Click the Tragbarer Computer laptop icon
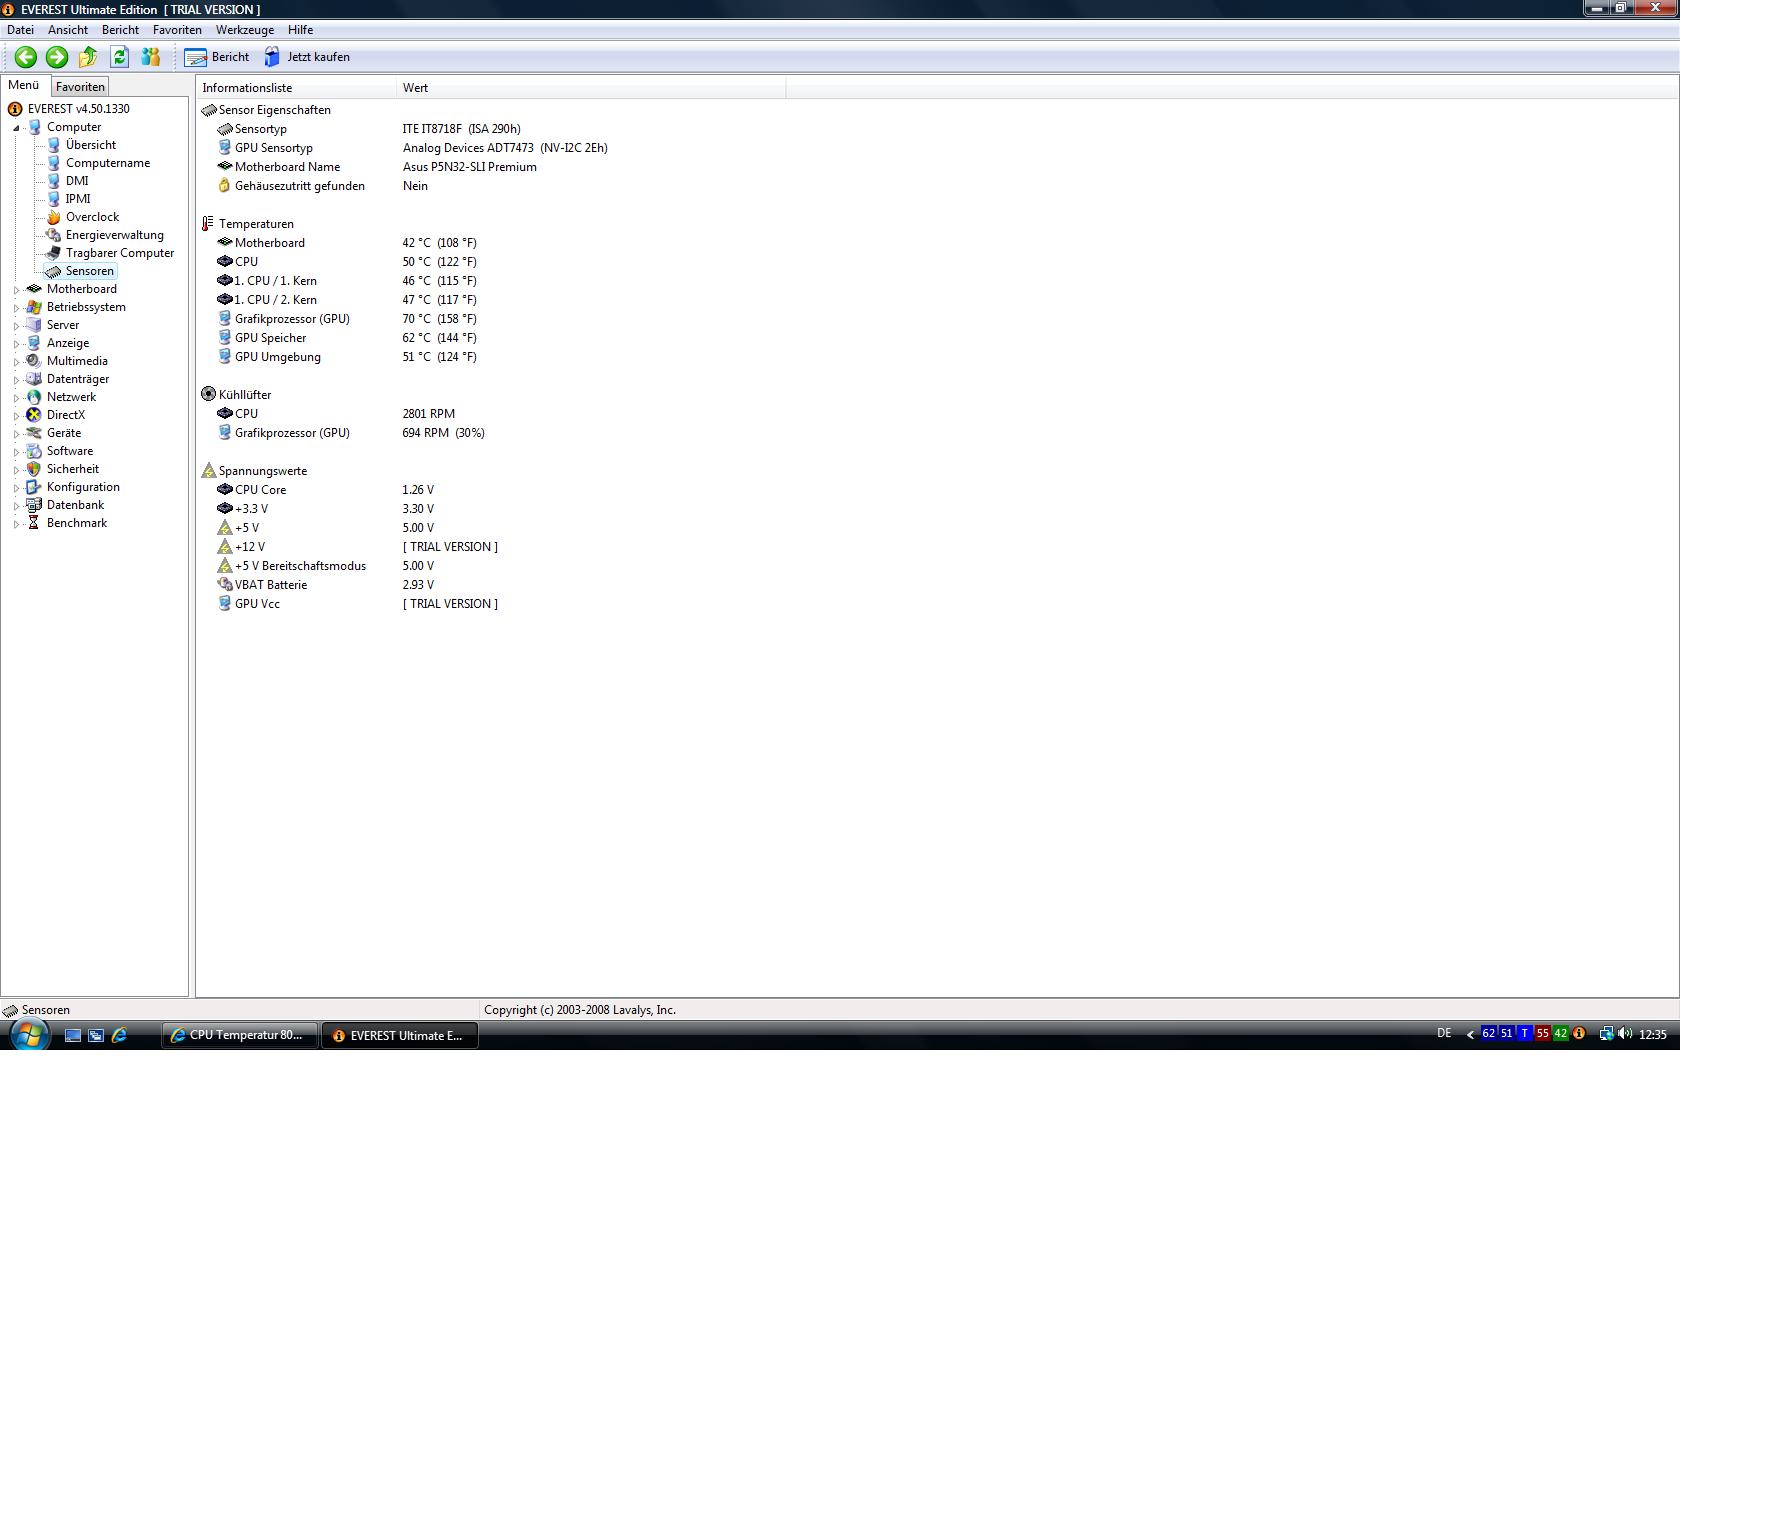Image resolution: width=1789 pixels, height=1524 pixels. point(54,253)
